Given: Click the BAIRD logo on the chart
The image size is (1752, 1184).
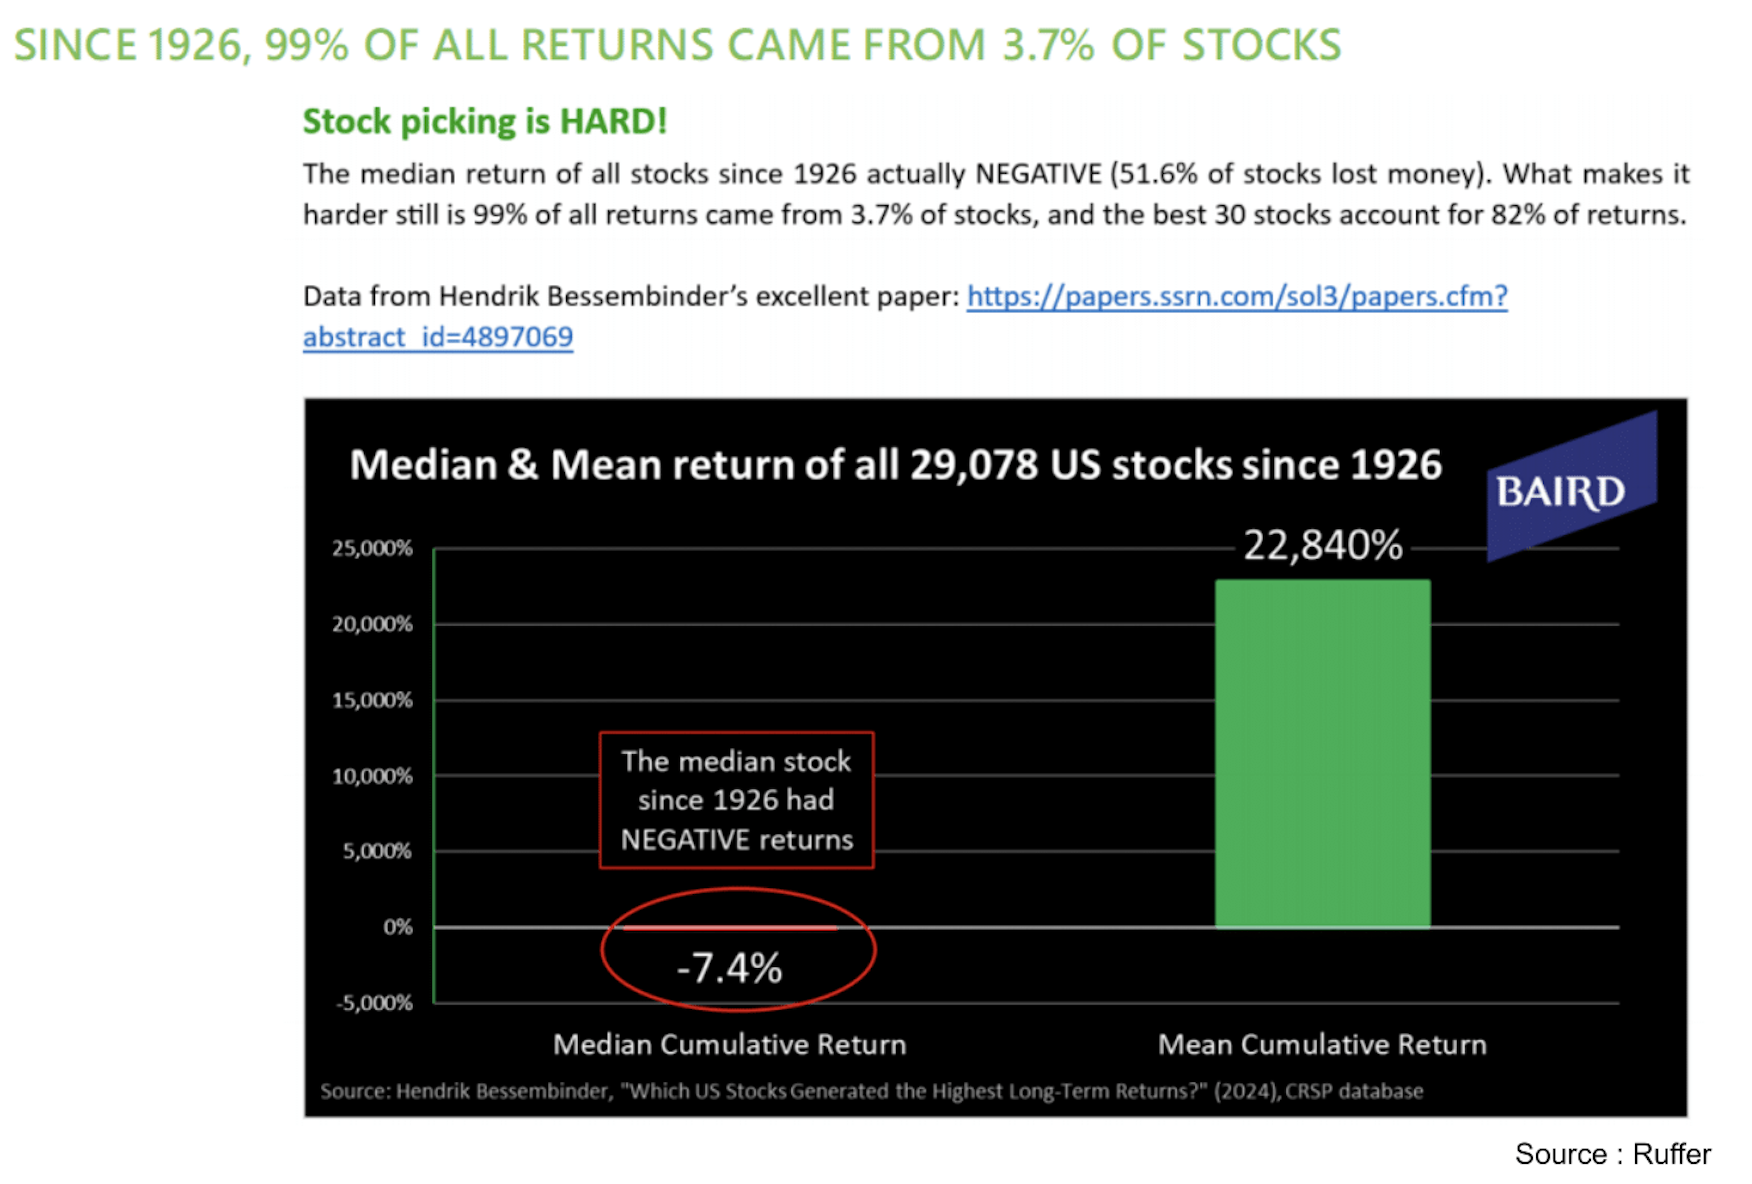Looking at the screenshot, I should click(1564, 490).
